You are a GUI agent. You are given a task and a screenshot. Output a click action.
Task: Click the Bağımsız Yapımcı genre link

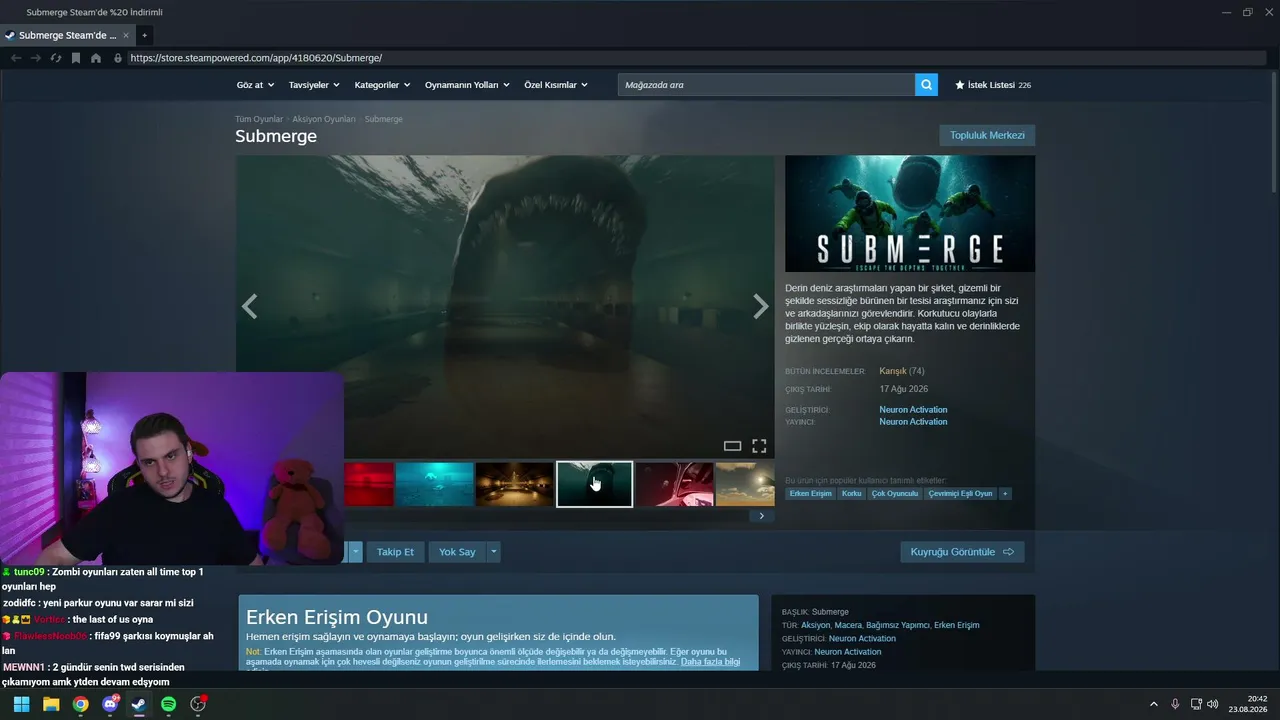tap(898, 625)
